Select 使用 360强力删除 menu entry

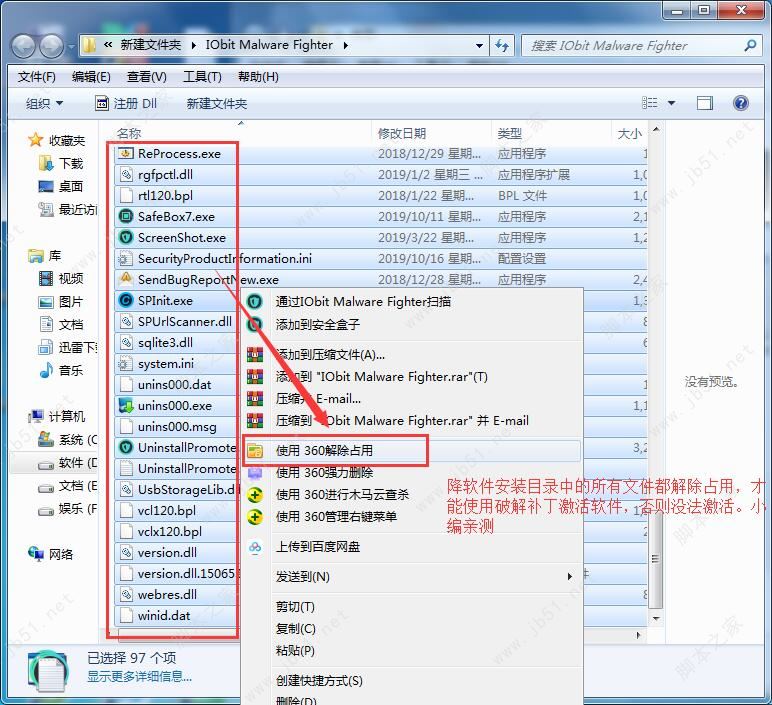pos(412,473)
